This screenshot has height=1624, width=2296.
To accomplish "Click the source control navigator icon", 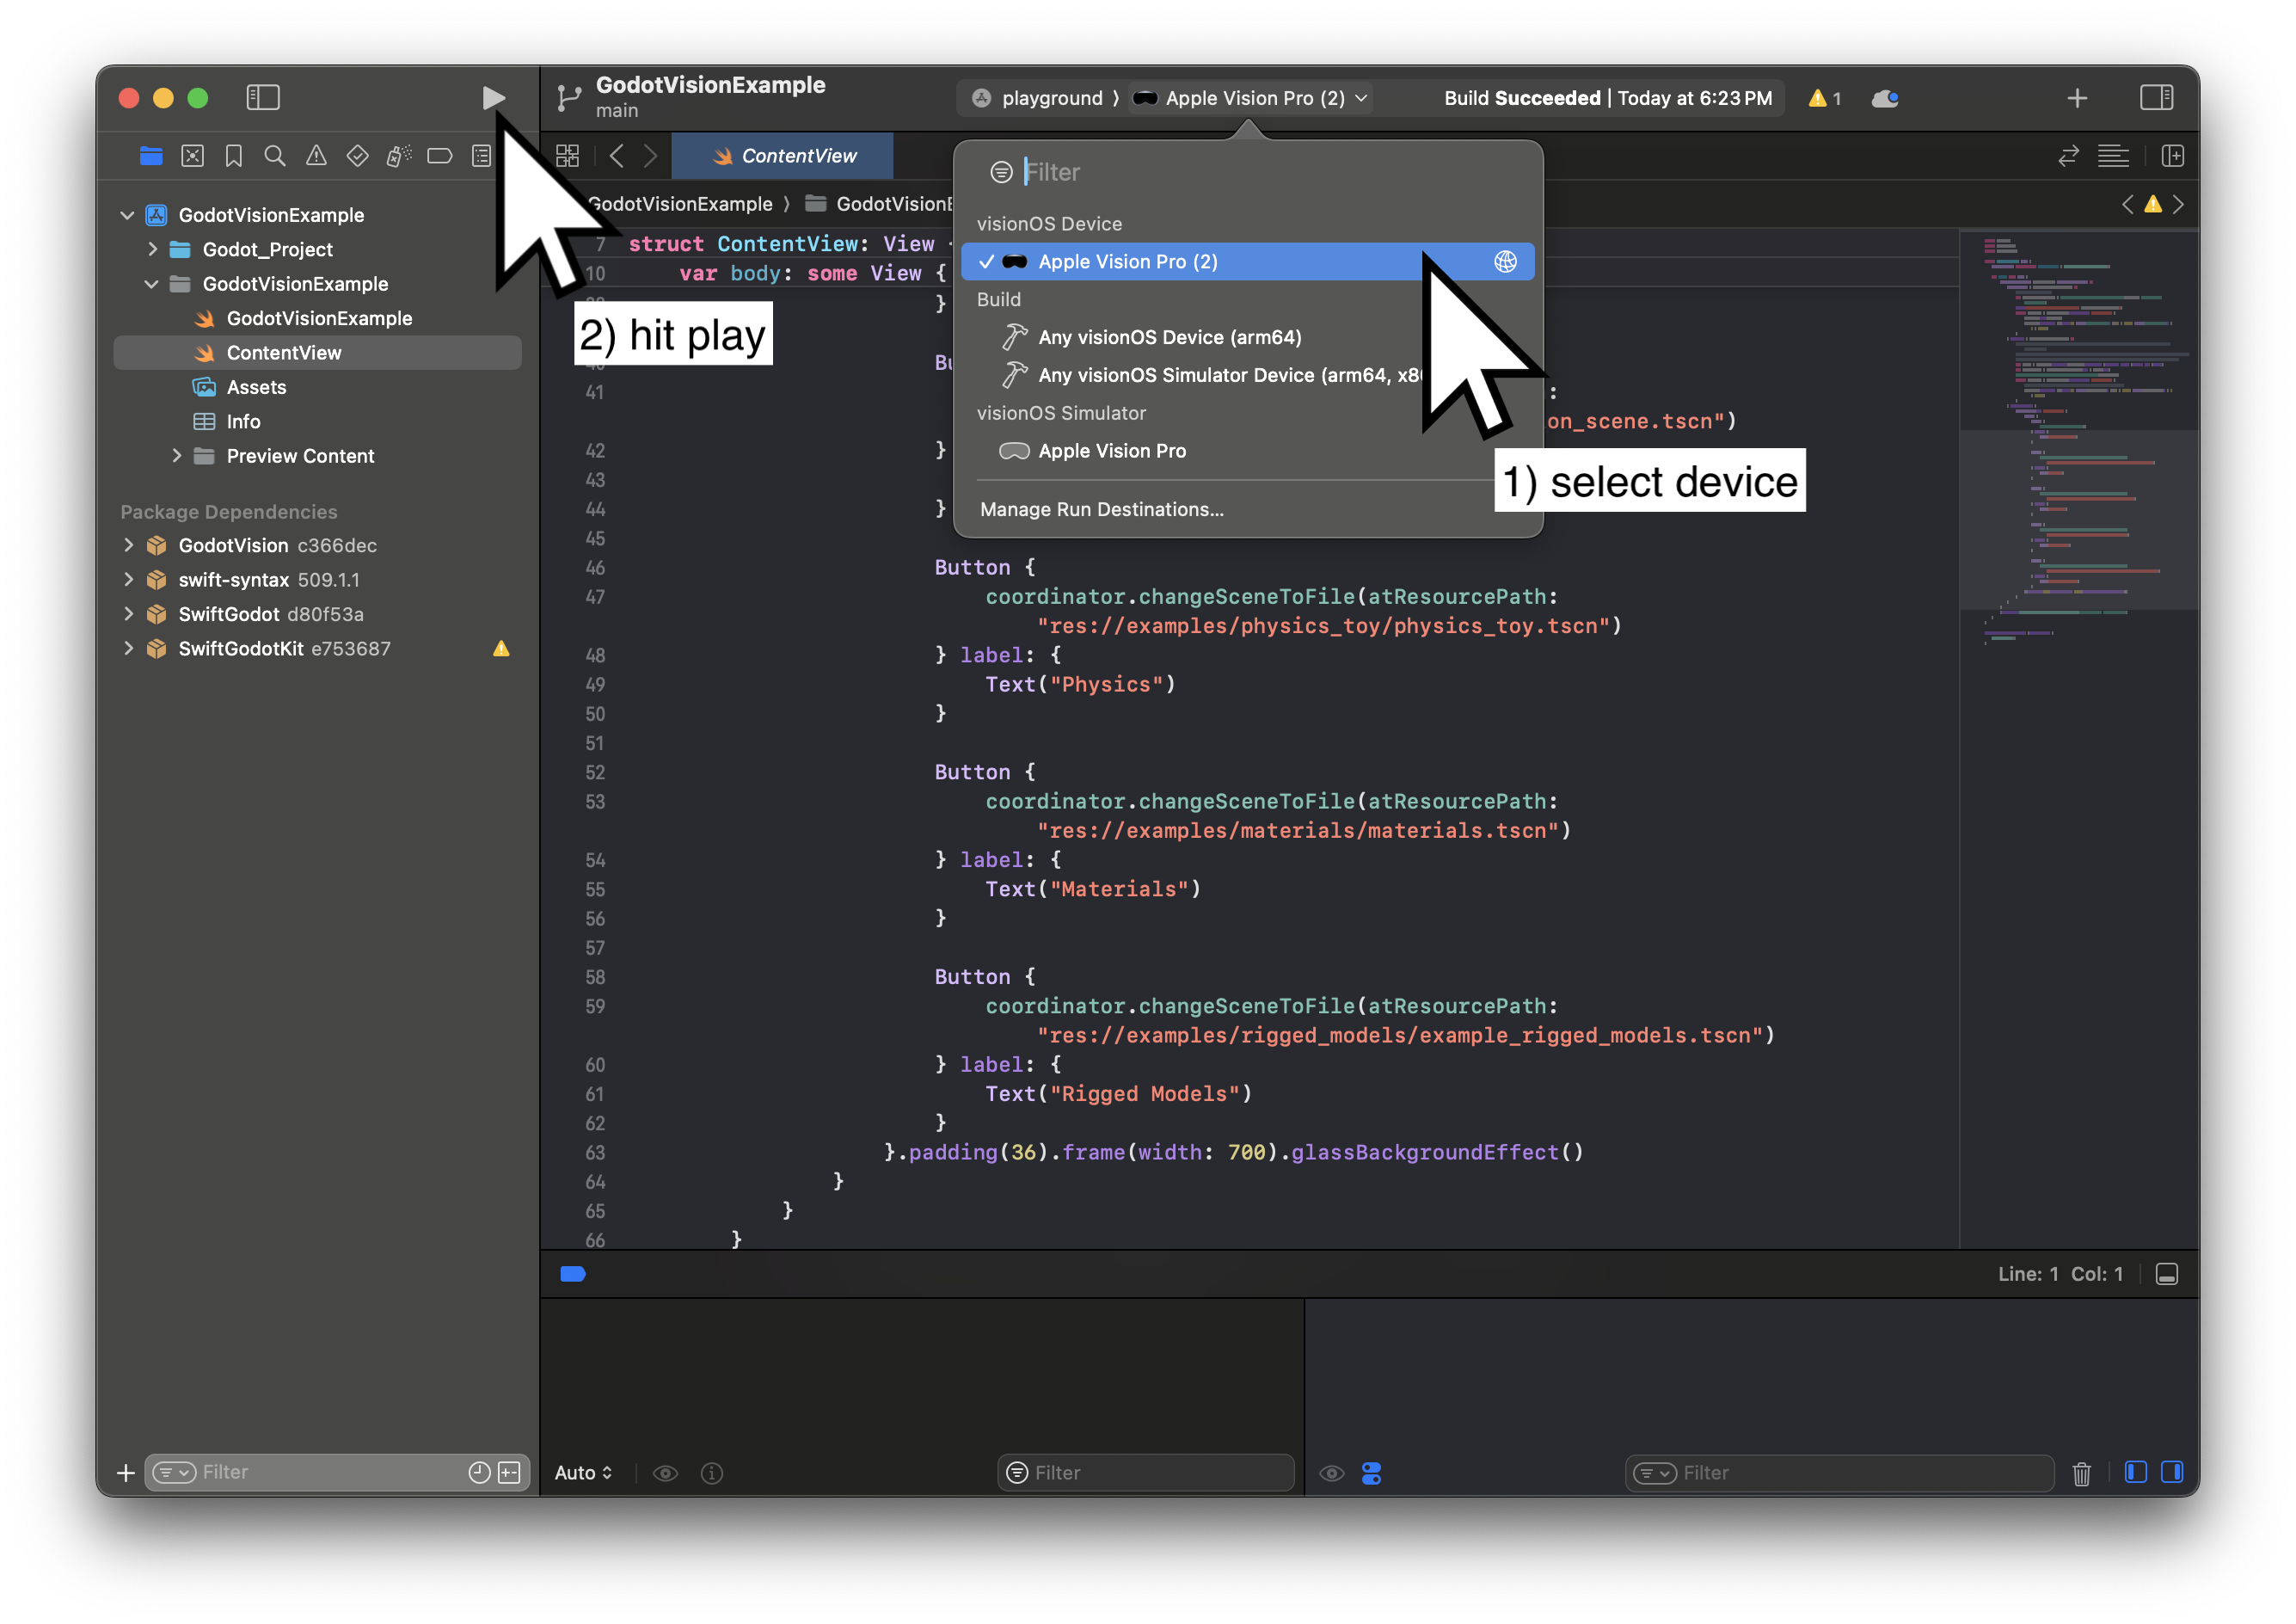I will 192,156.
